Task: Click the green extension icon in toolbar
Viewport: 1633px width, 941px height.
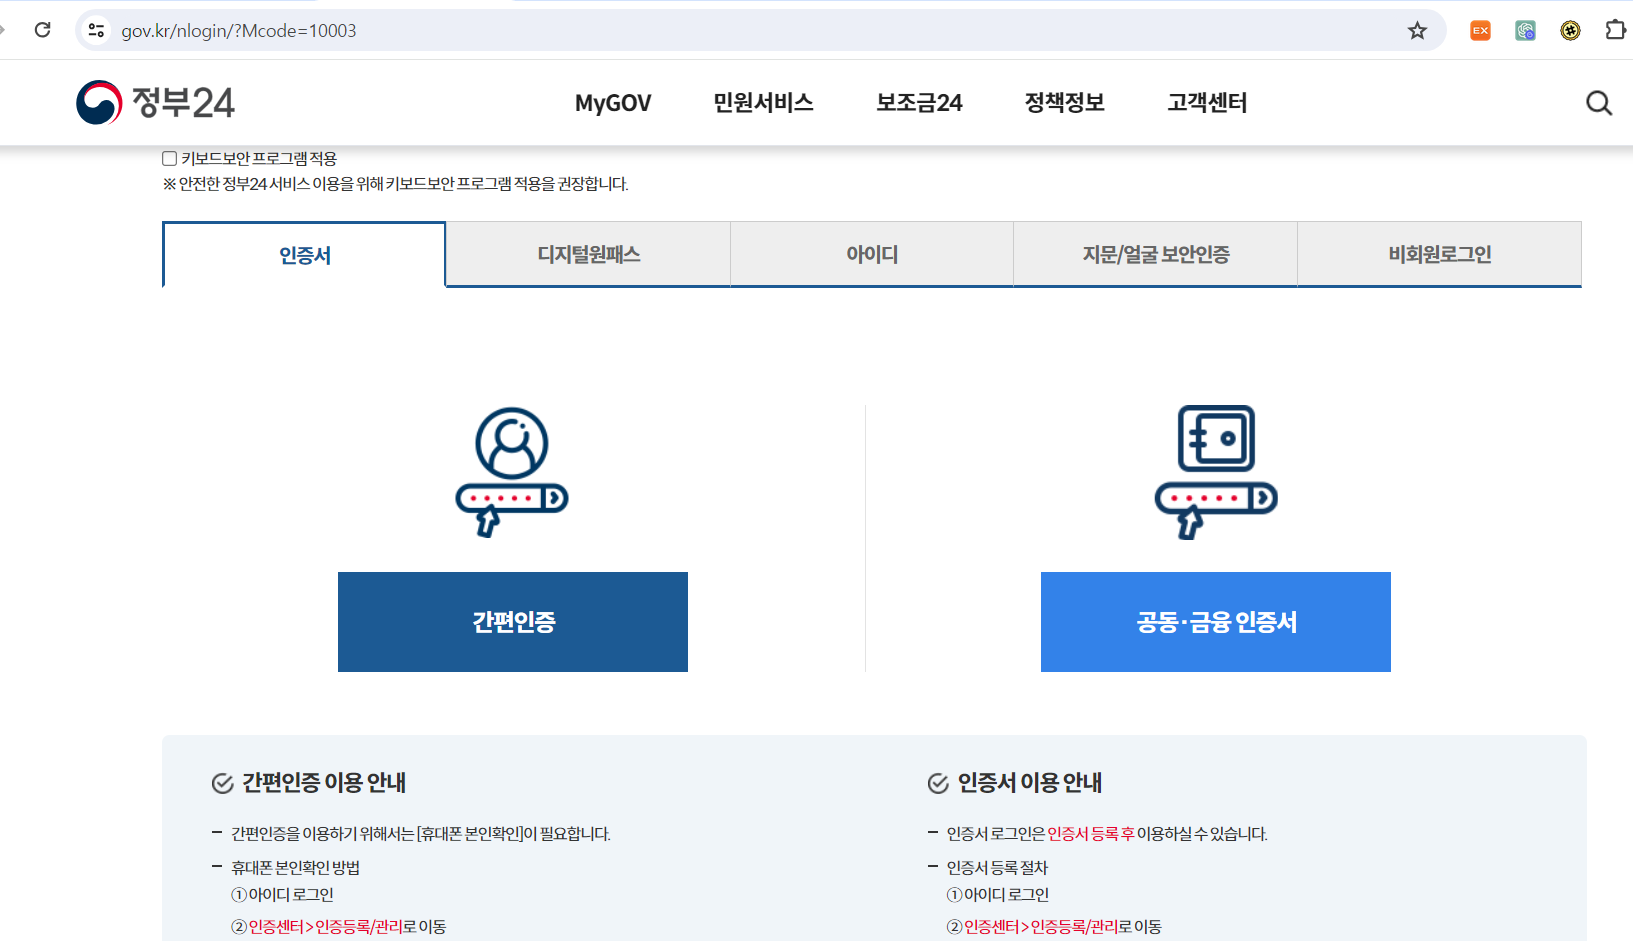Action: (1524, 30)
